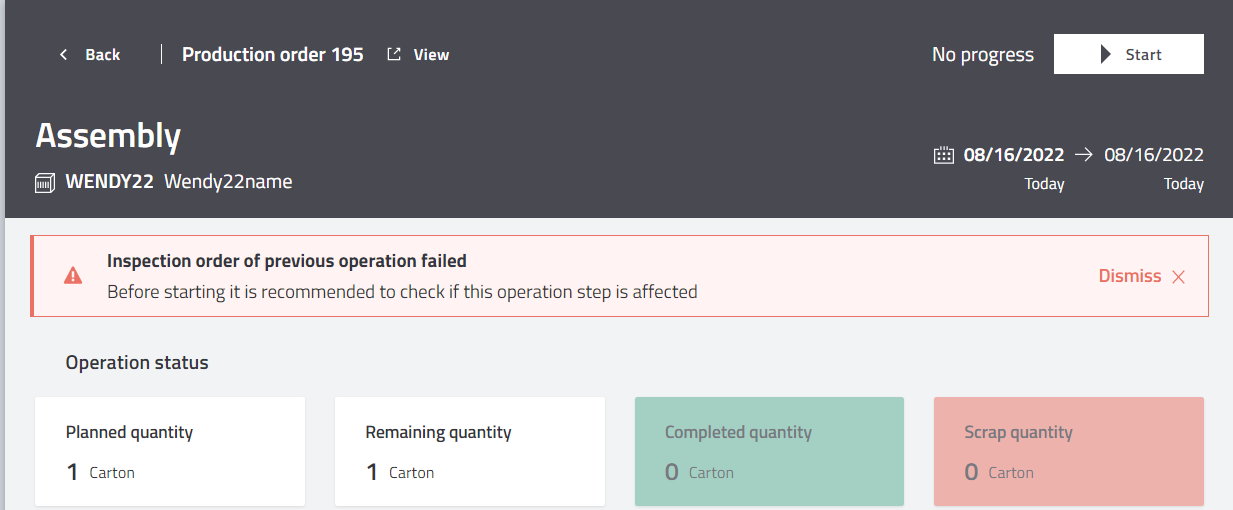This screenshot has height=510, width=1233.
Task: Click the red Scrap quantity tile
Action: (1069, 451)
